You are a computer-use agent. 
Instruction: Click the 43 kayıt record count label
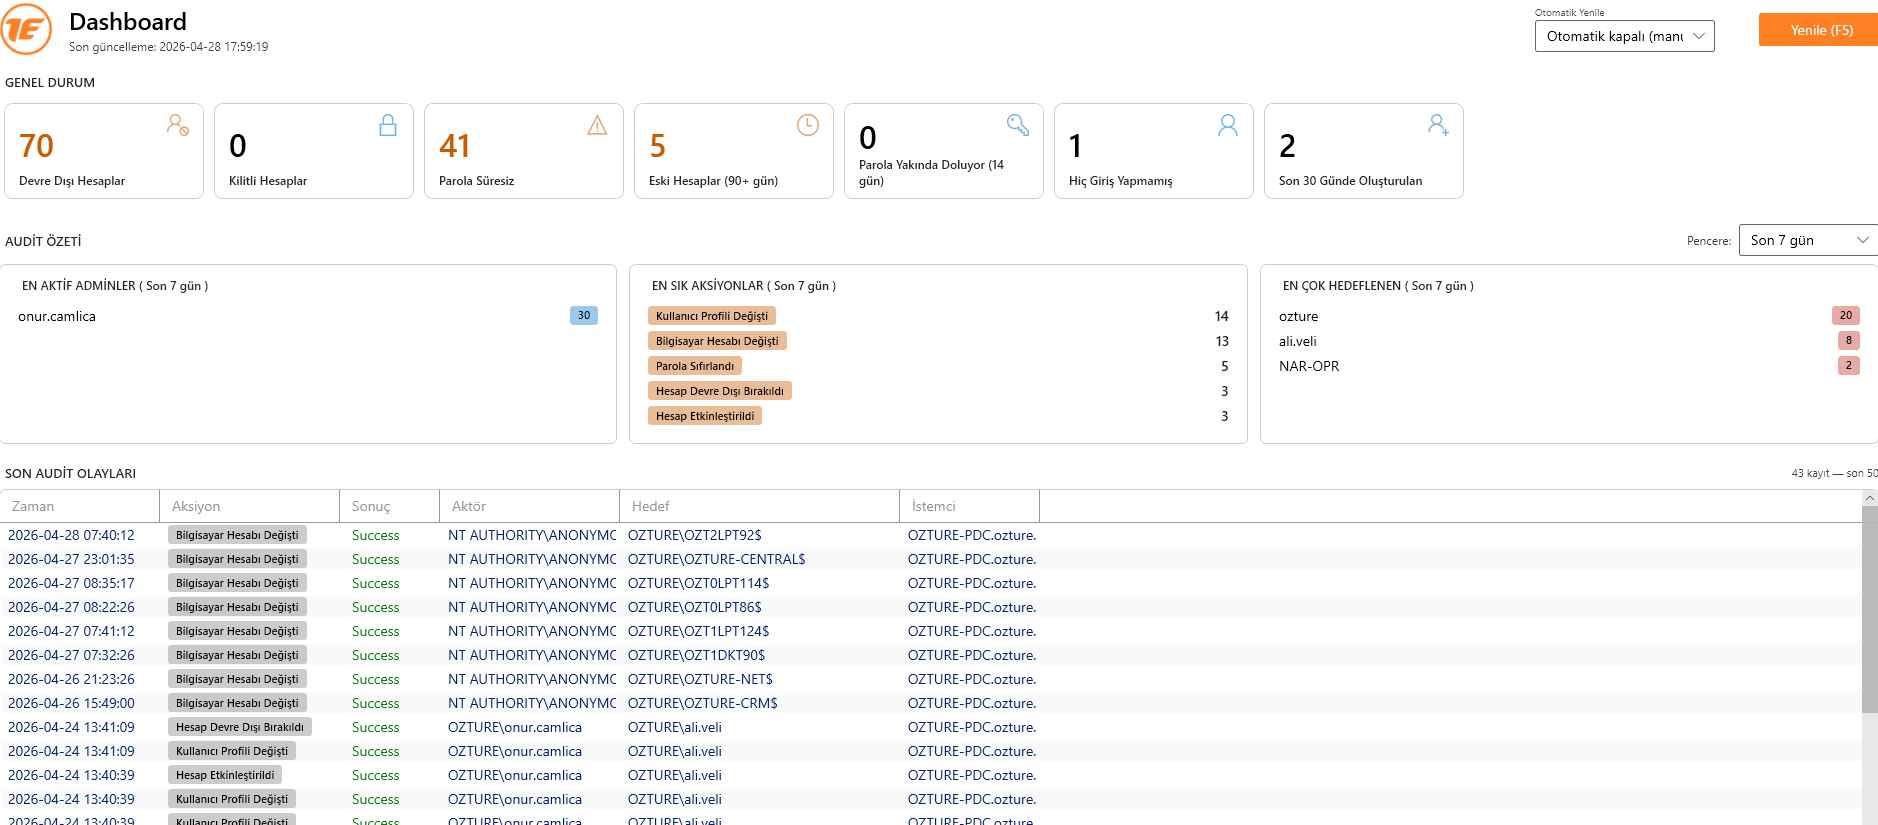point(1834,473)
